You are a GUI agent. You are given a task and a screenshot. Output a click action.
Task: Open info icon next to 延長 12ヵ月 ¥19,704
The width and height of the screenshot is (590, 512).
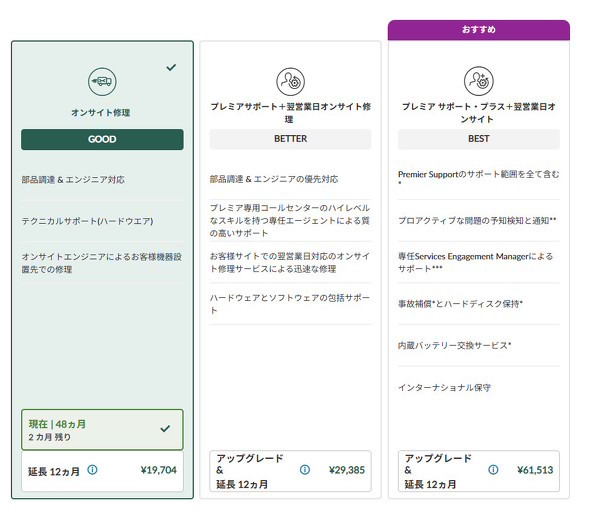point(92,470)
